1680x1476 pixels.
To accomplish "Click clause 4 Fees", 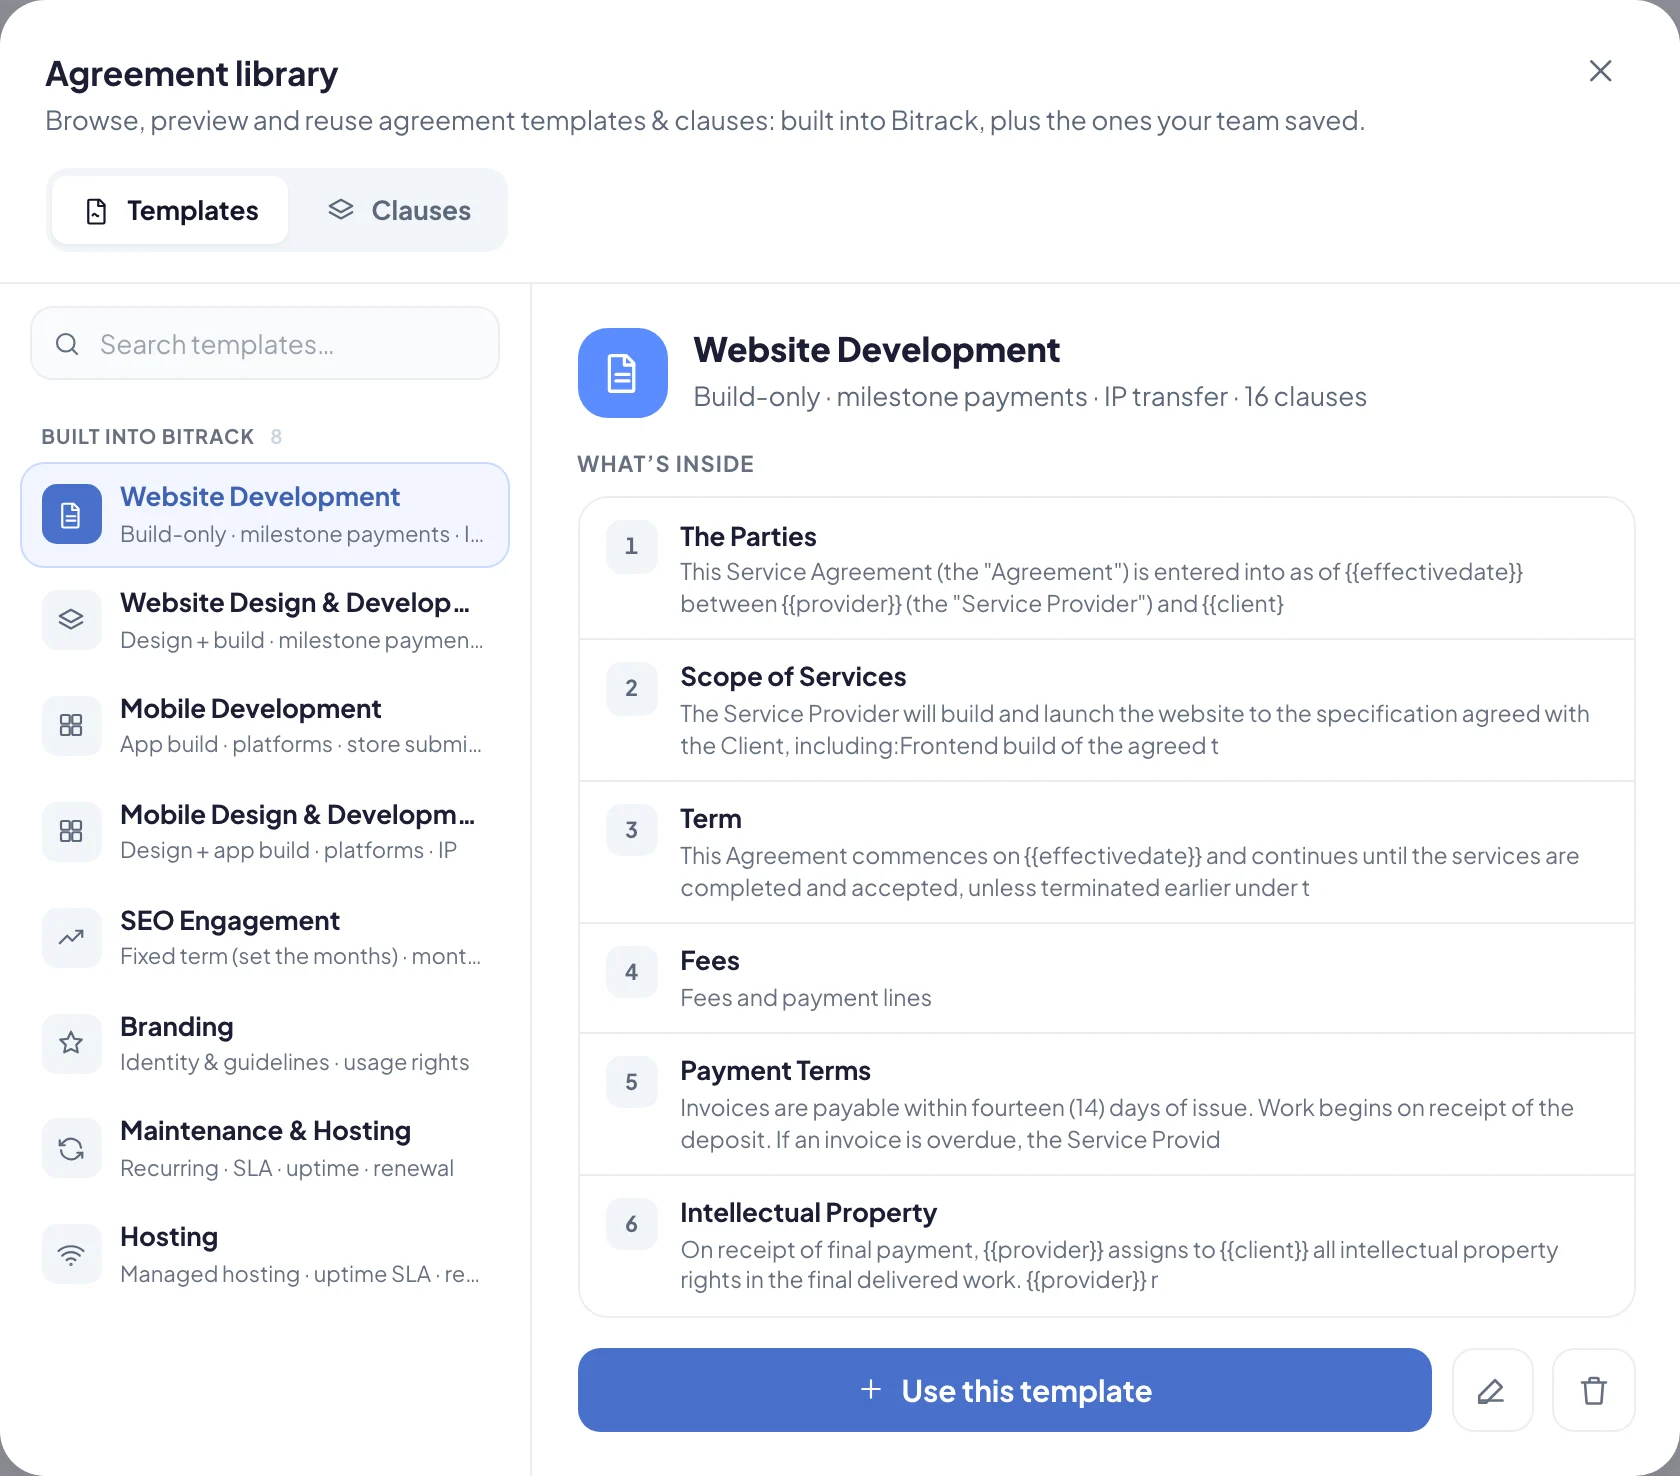I will pyautogui.click(x=1107, y=979).
